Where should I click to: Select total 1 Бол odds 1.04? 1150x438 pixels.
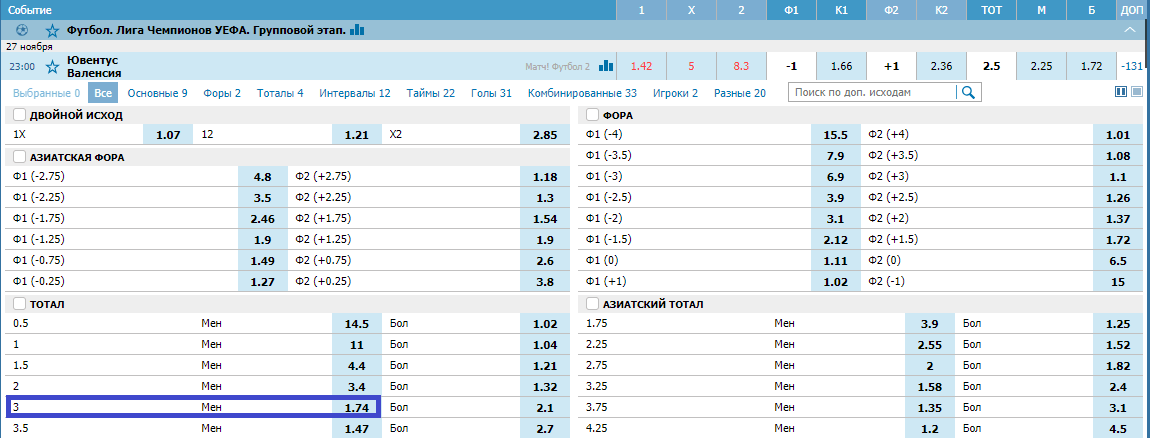click(x=545, y=344)
